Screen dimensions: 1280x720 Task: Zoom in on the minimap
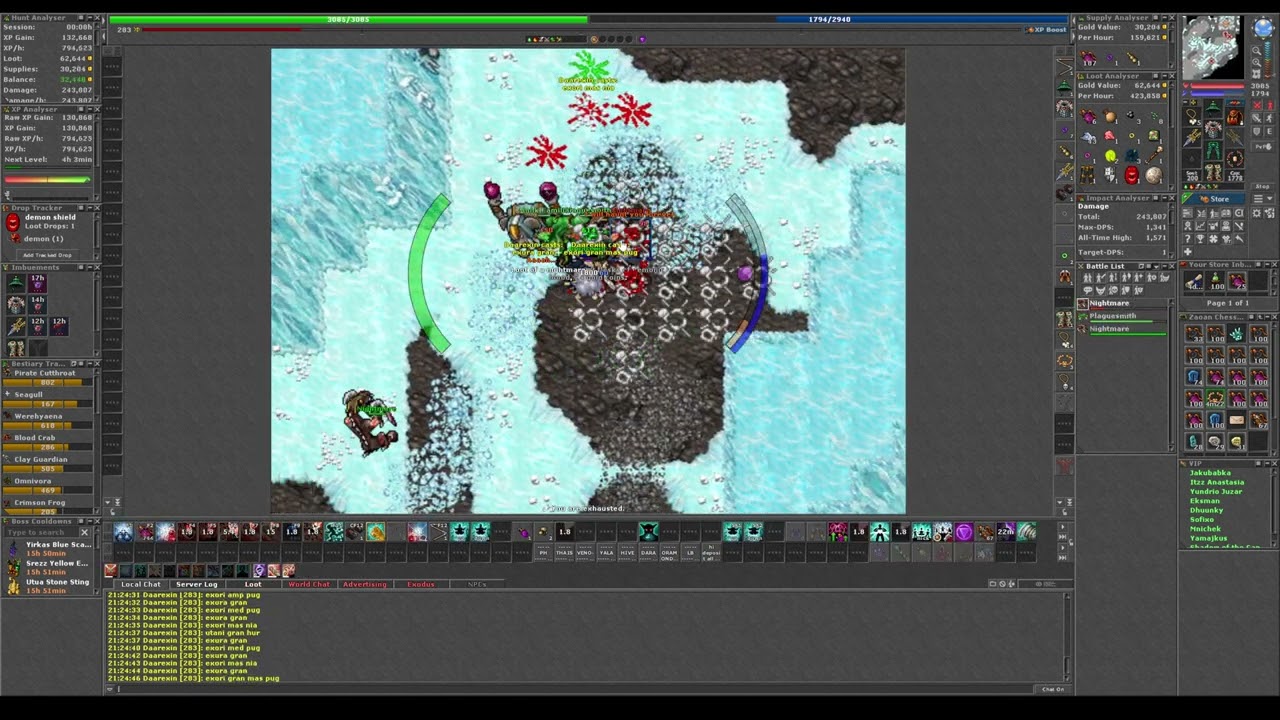[x=1257, y=62]
